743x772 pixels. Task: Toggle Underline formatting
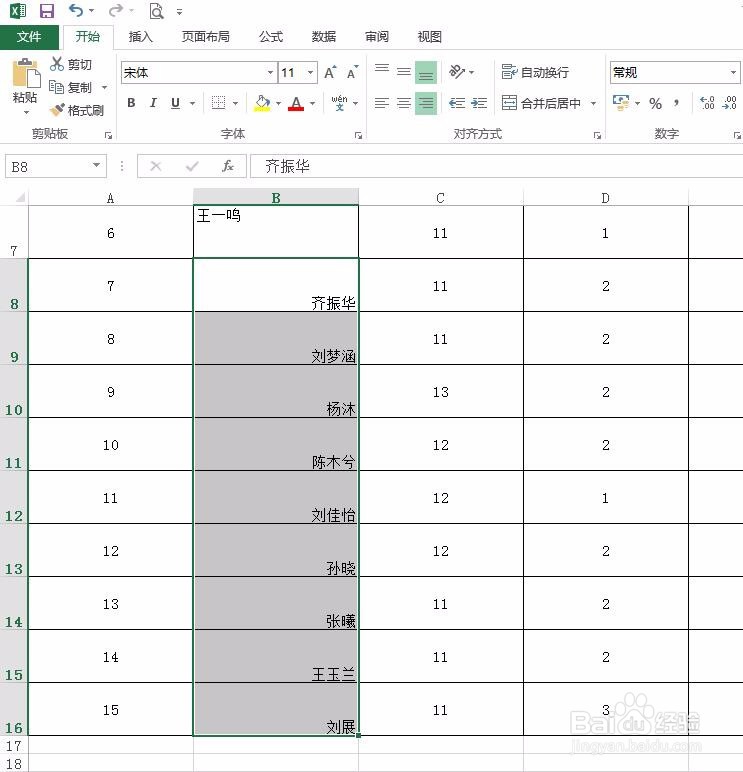point(175,103)
